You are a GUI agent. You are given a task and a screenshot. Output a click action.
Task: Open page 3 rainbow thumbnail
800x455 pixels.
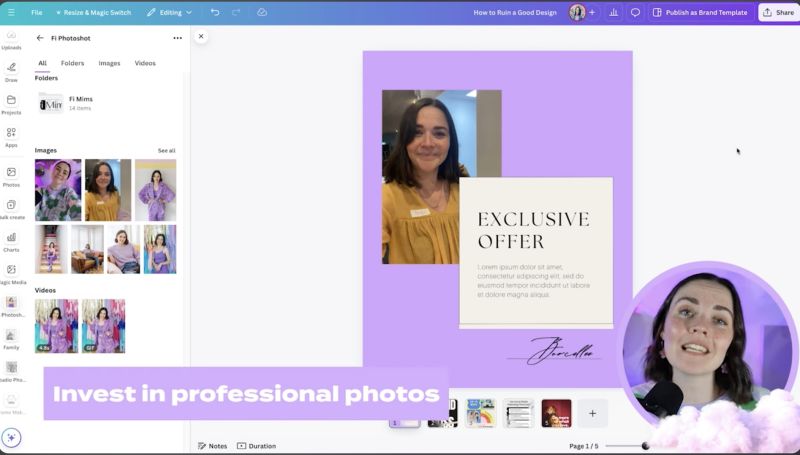481,413
